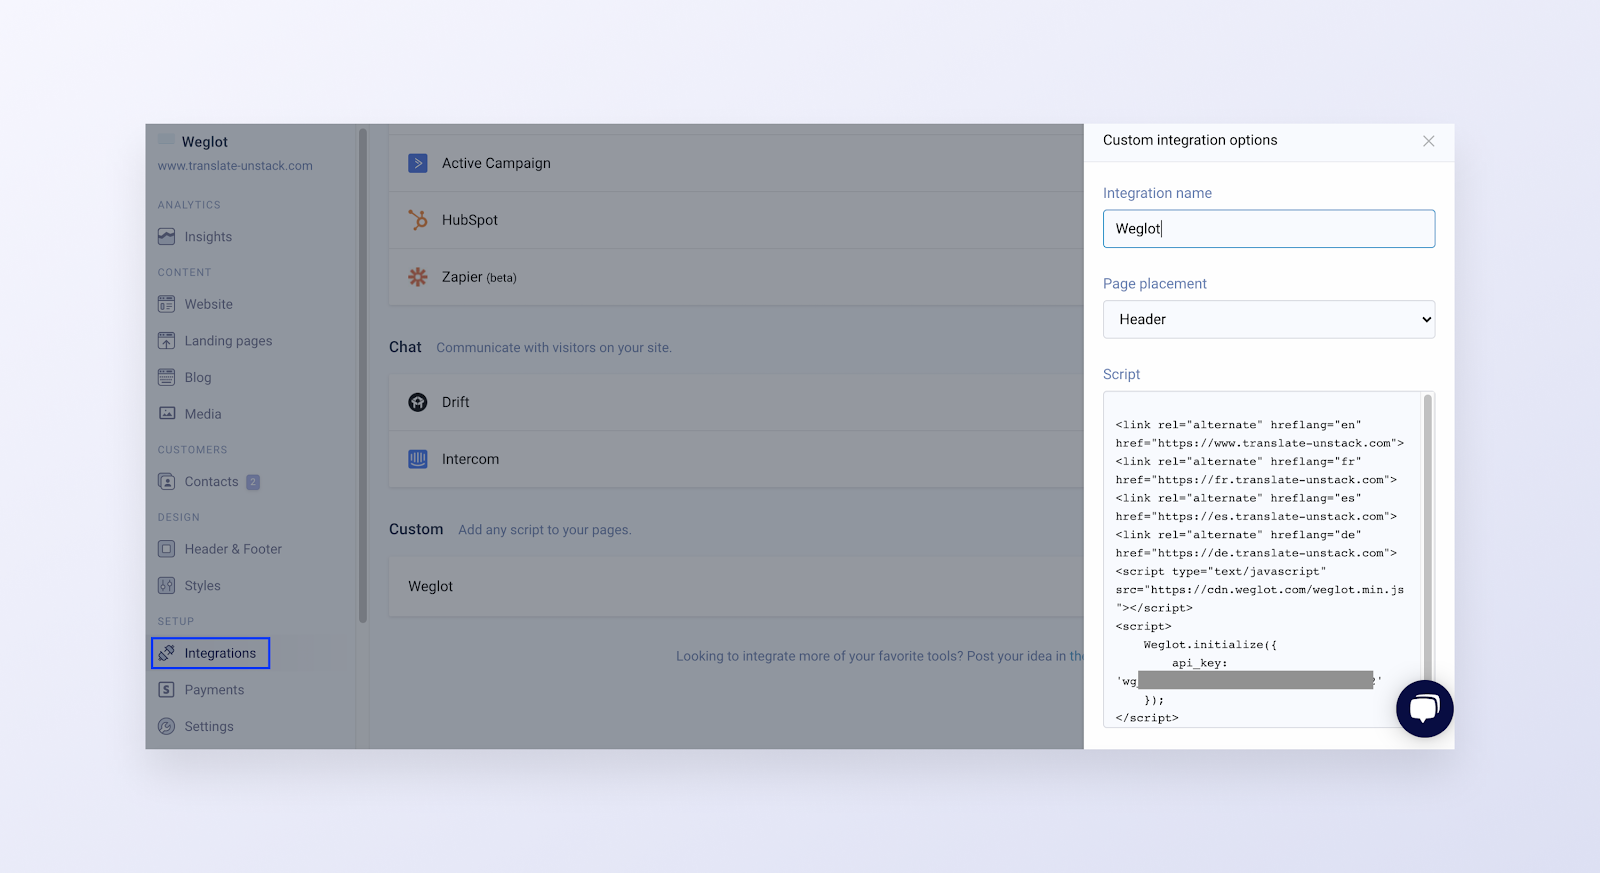Click the Chat section heading

(405, 347)
